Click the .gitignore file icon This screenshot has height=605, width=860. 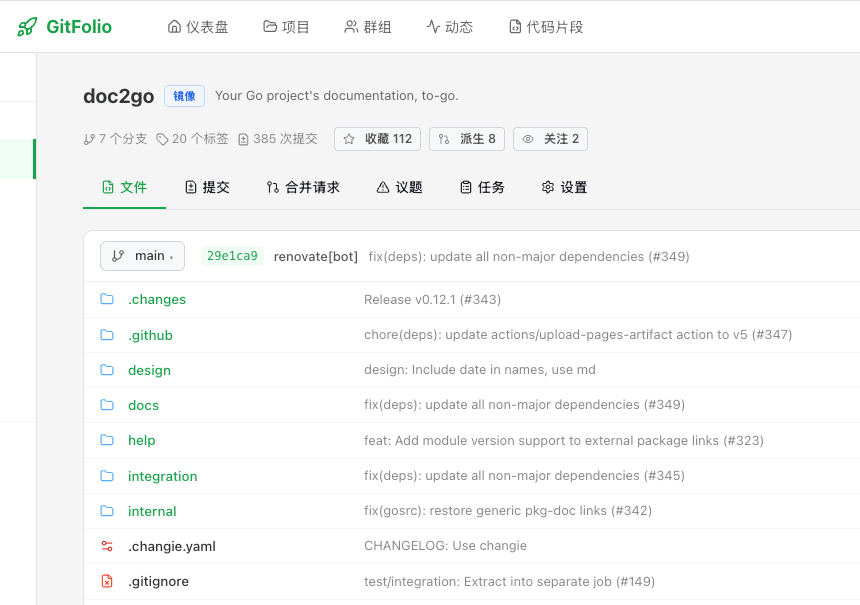[x=107, y=581]
